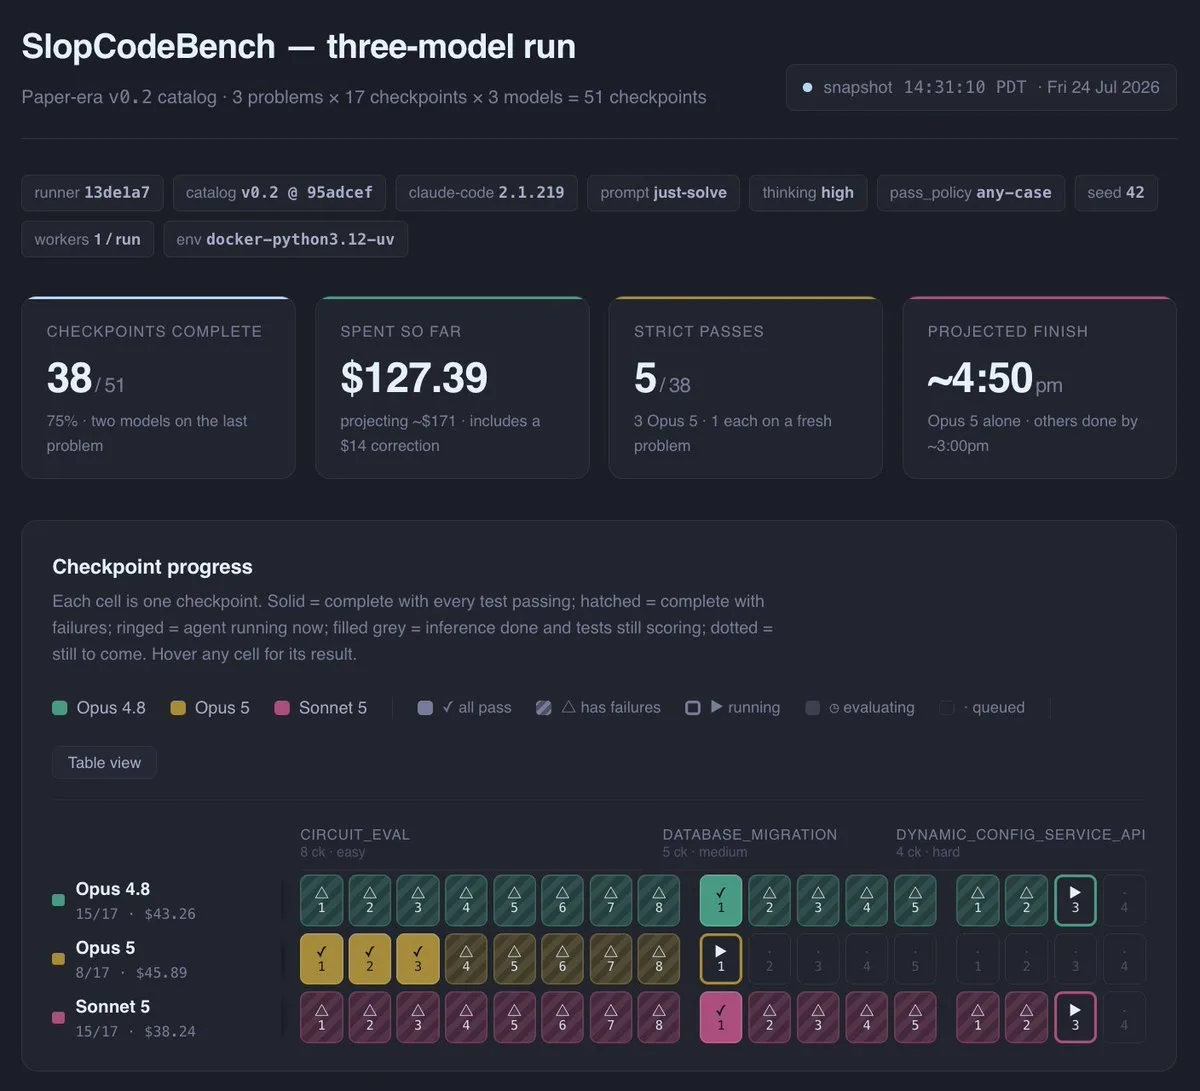Toggle the running status legend filter
The height and width of the screenshot is (1091, 1200).
pyautogui.click(x=732, y=708)
